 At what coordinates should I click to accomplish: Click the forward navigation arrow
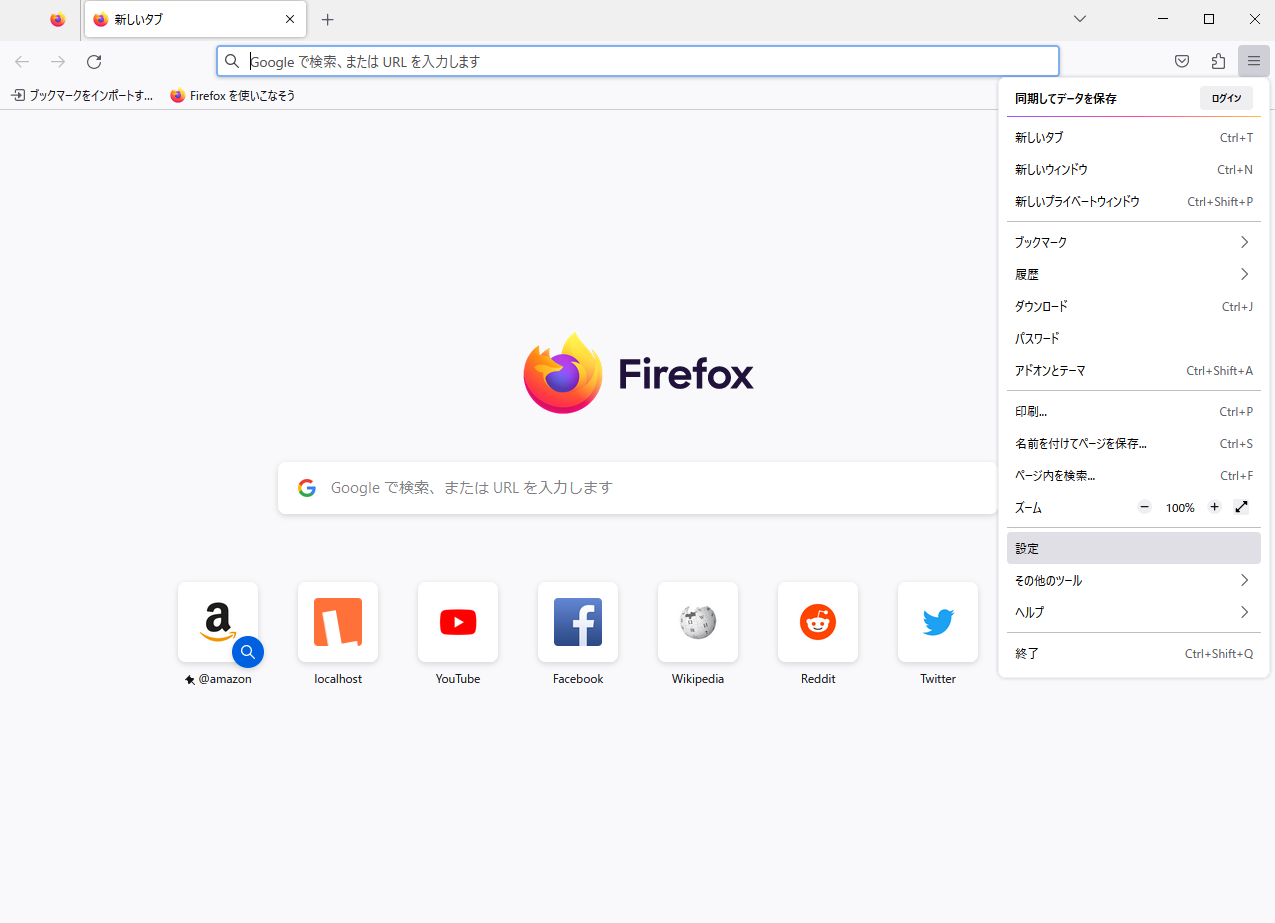point(58,62)
